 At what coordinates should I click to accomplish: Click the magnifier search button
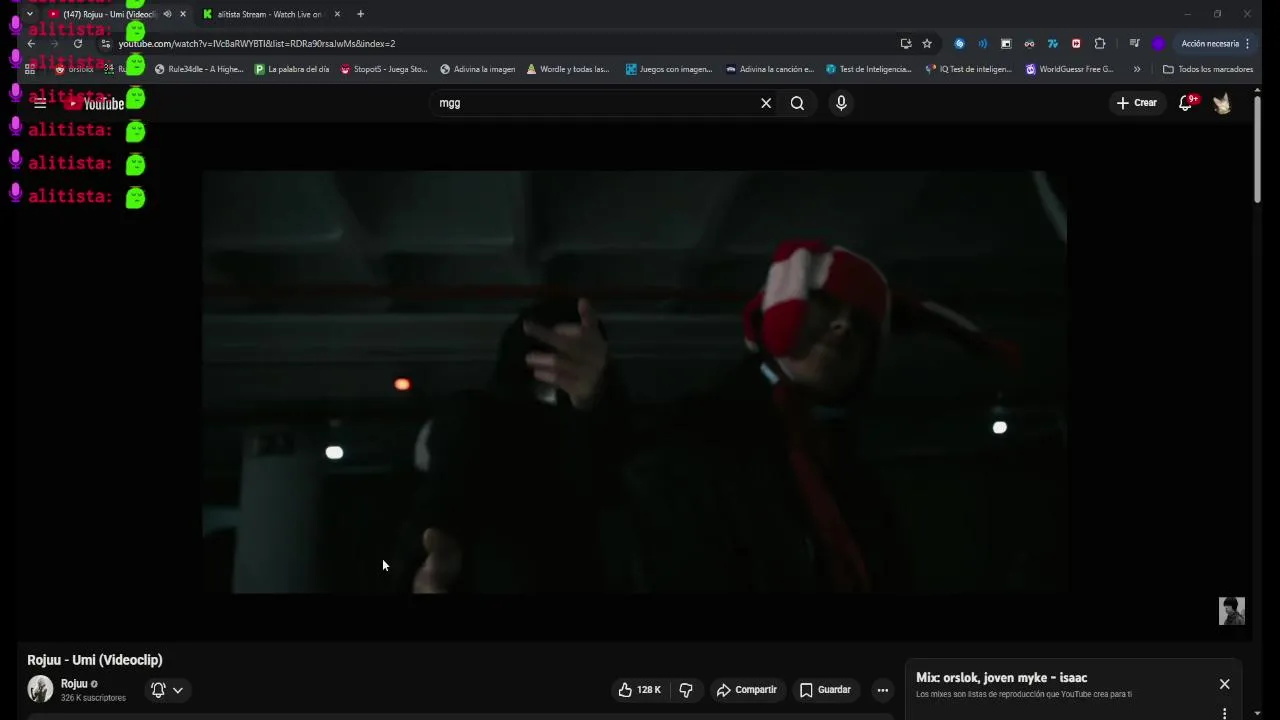(797, 103)
